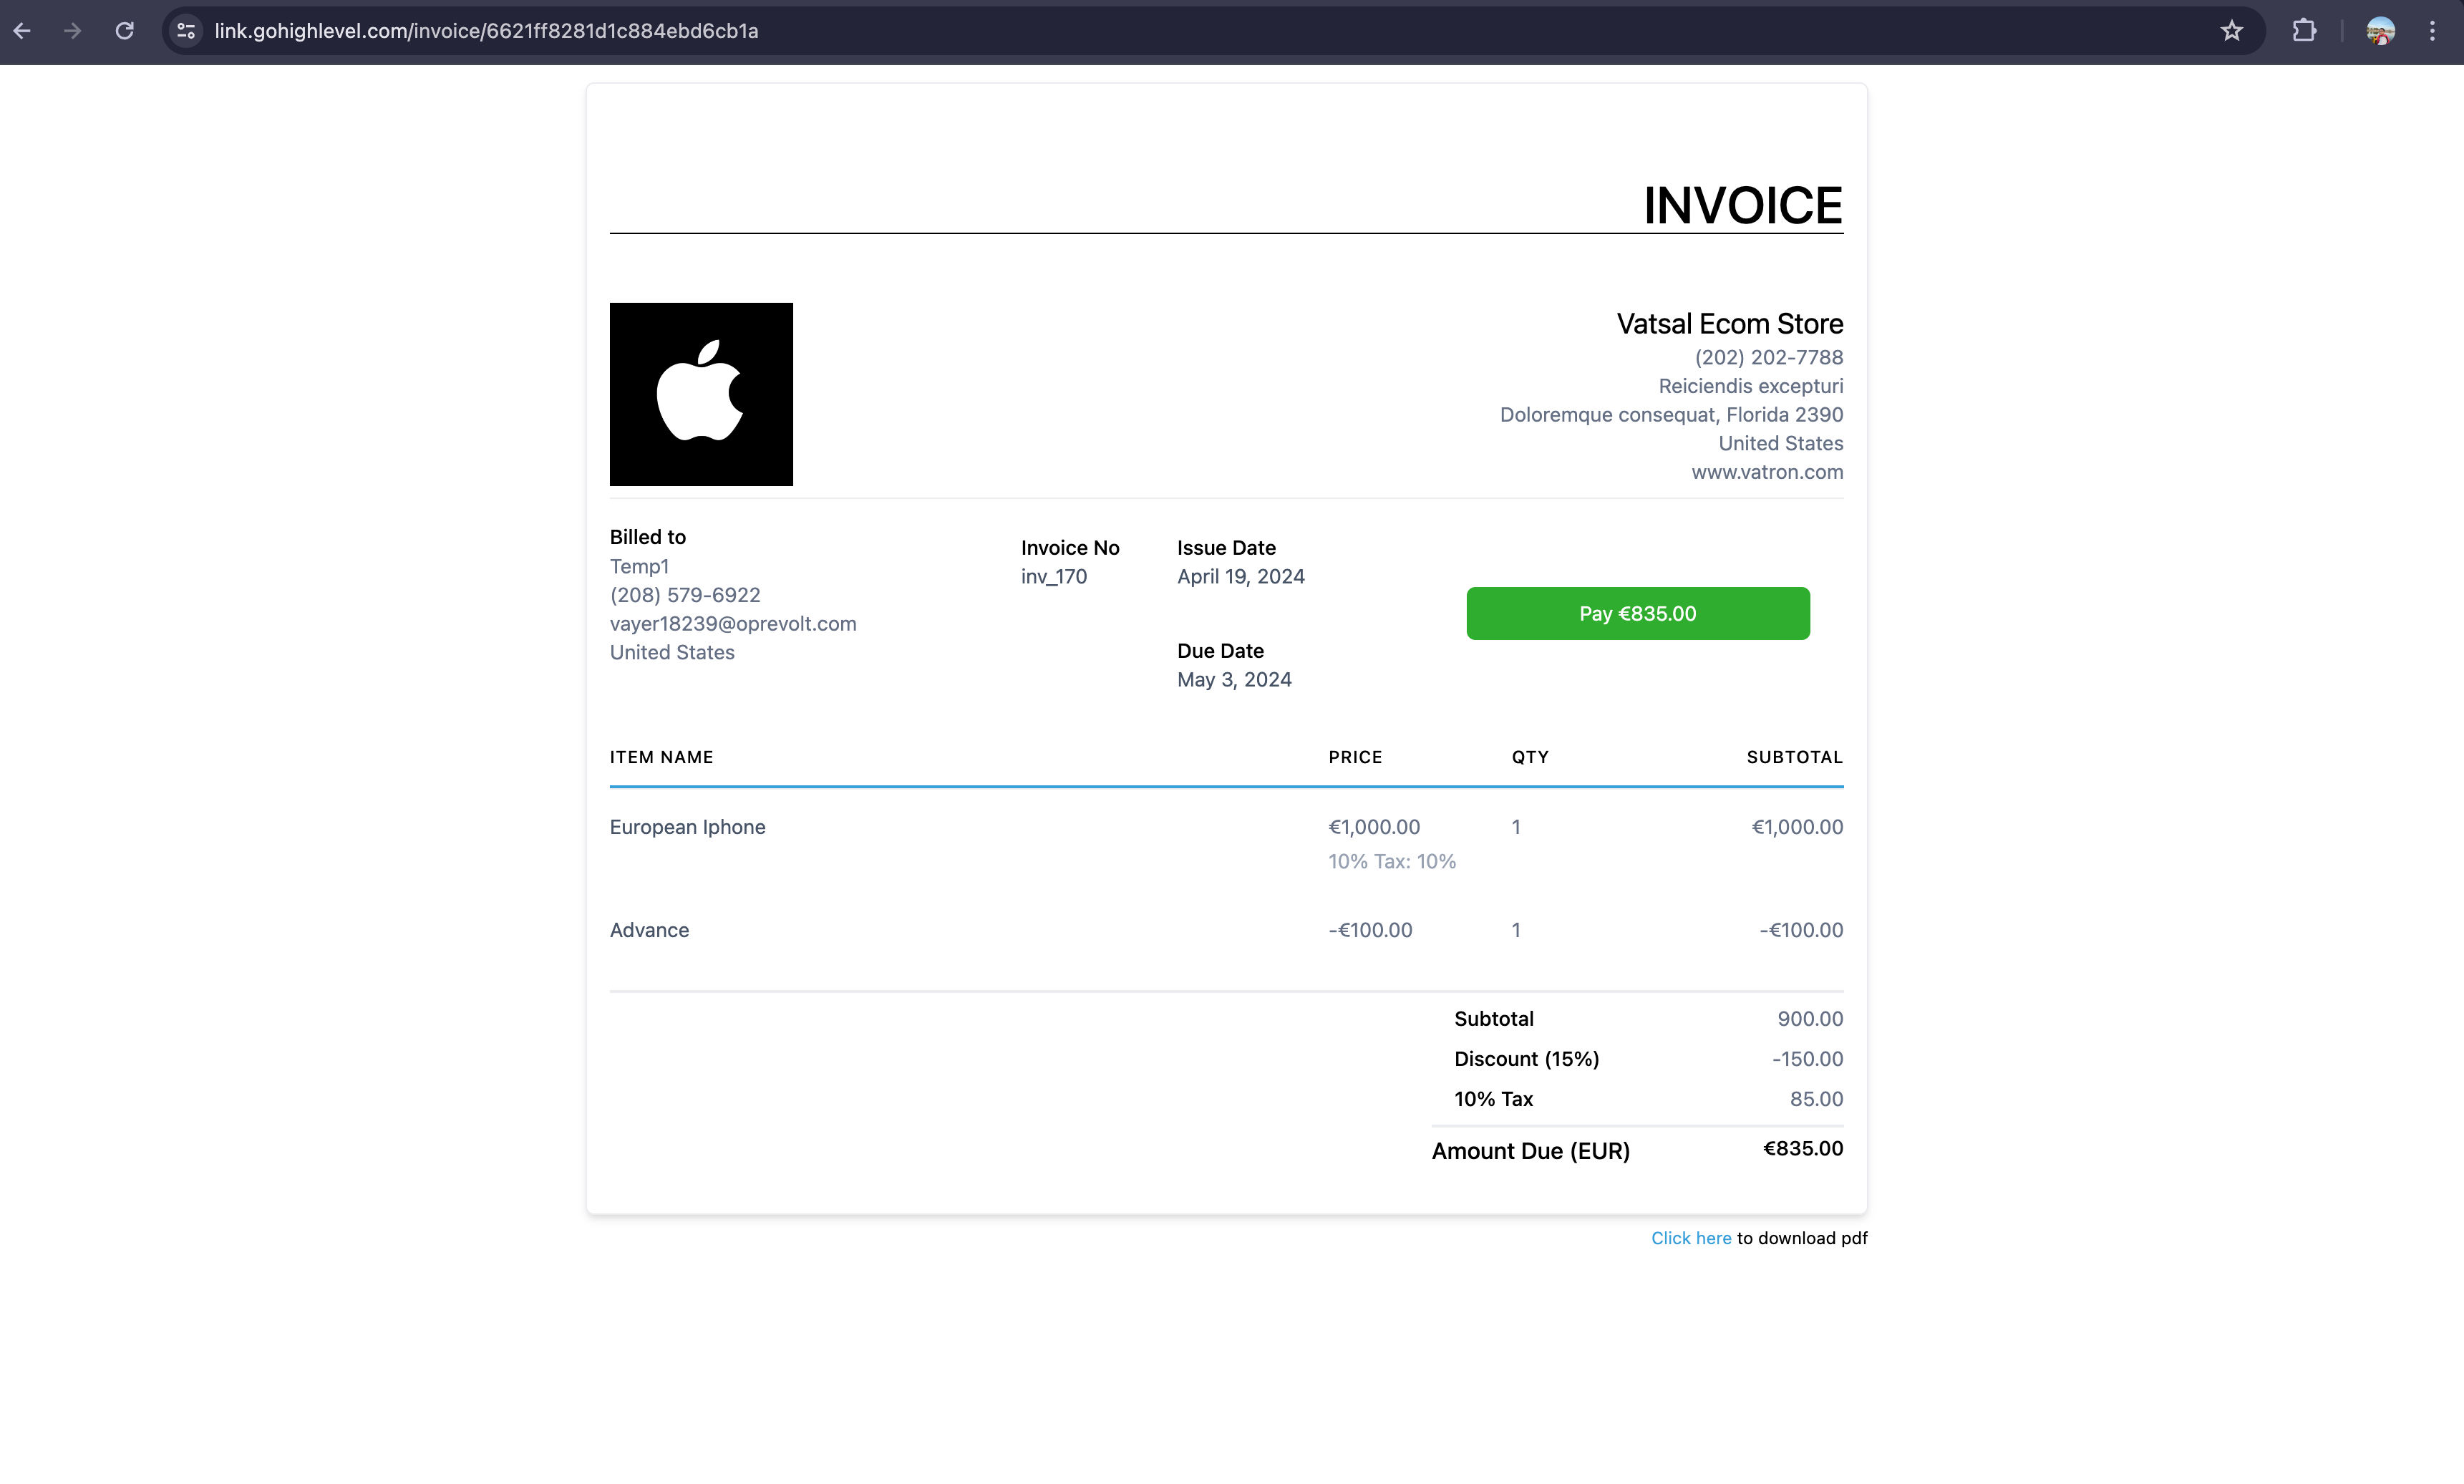The height and width of the screenshot is (1484, 2464).
Task: Click the vayer18239@oprevolt.com email address
Action: pyautogui.click(x=733, y=624)
